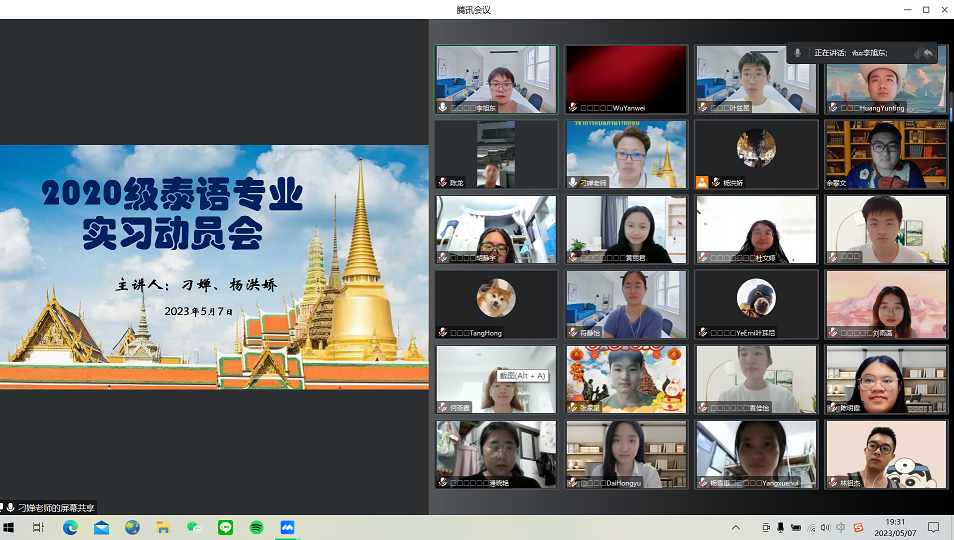The width and height of the screenshot is (954, 540).
Task: Open the Mail app in taskbar
Action: pos(101,527)
